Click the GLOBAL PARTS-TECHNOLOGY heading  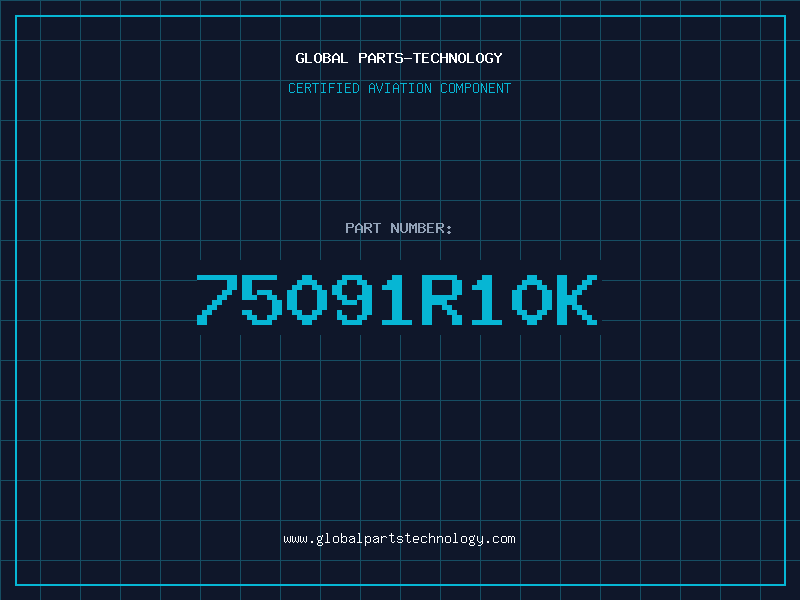[x=399, y=58]
